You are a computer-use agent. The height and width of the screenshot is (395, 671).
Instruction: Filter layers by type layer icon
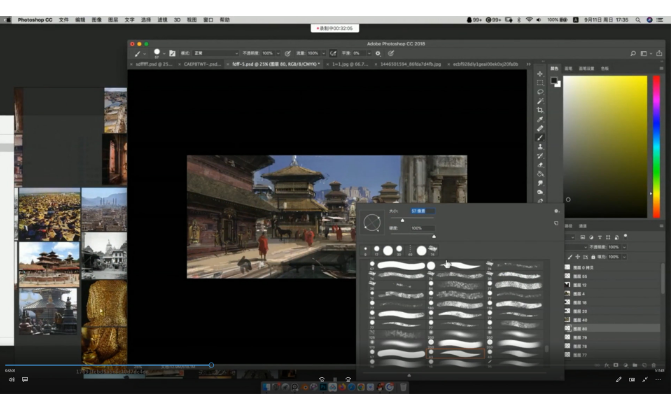[600, 237]
